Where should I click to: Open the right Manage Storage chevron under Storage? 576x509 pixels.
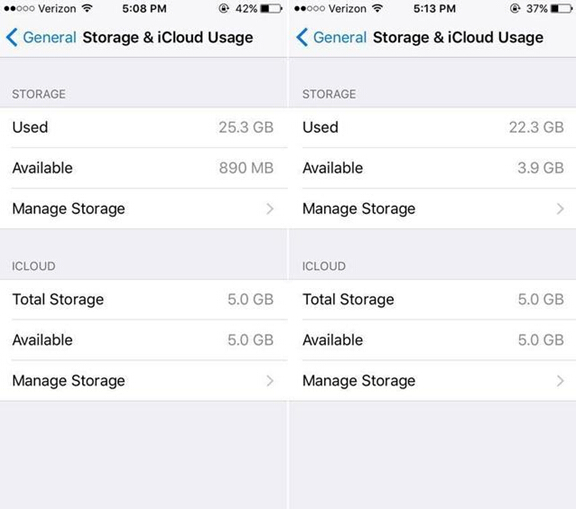560,209
